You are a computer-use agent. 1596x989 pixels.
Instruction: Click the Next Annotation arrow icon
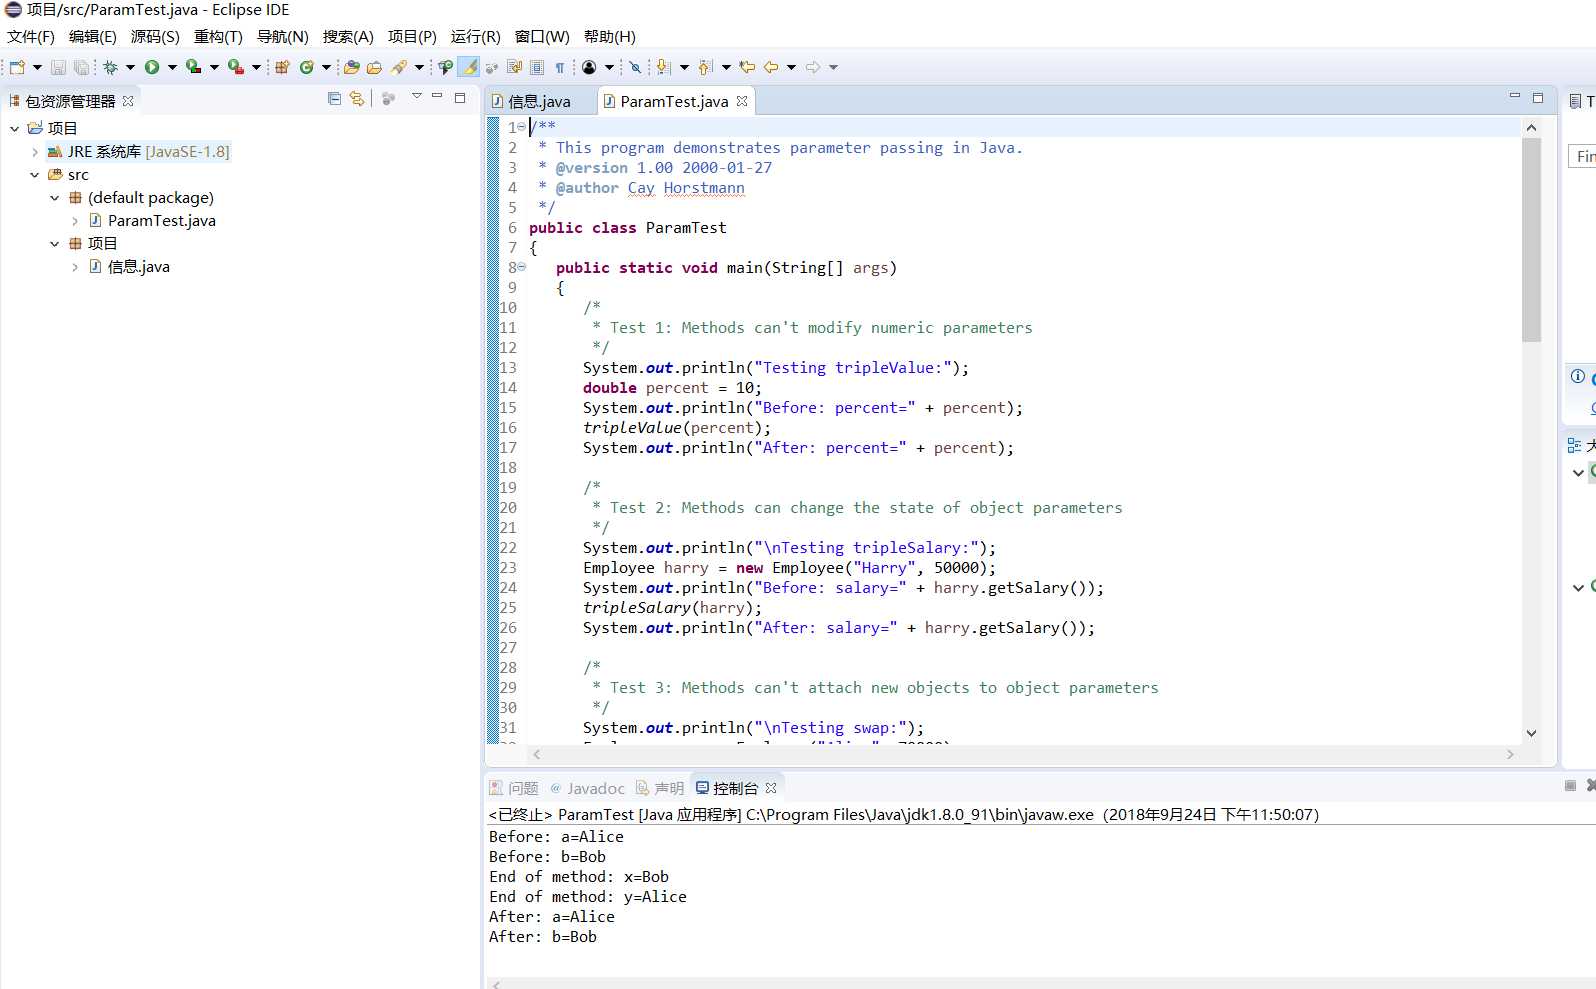pyautogui.click(x=662, y=67)
